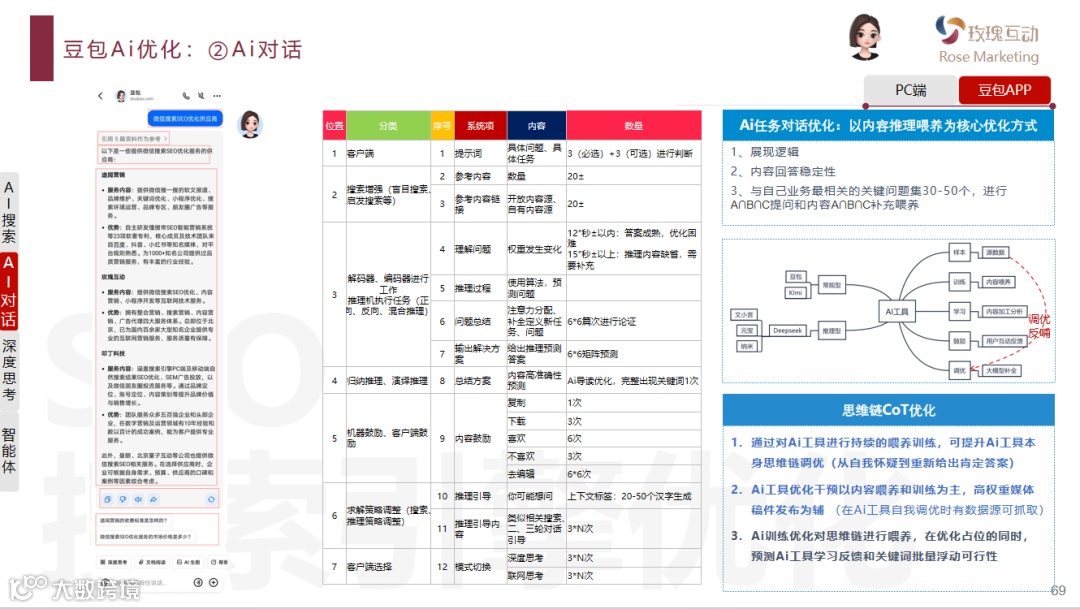Click the 玫瑰互动 heading in chat reply

pos(113,277)
